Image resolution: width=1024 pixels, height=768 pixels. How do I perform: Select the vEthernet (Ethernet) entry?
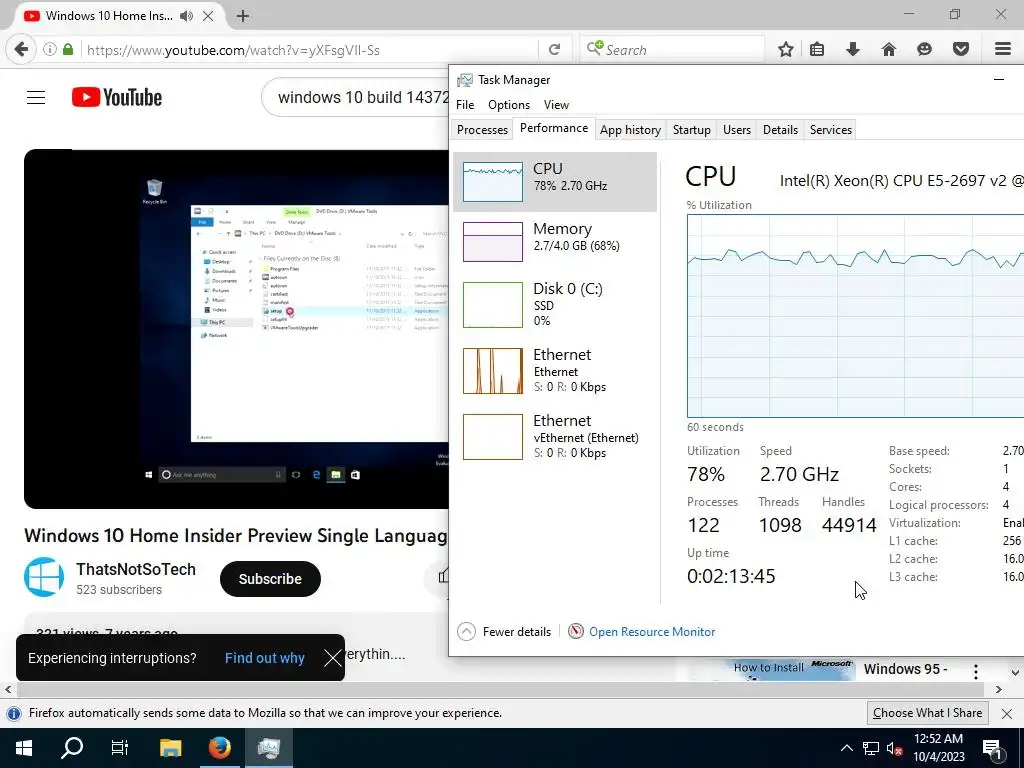[554, 436]
